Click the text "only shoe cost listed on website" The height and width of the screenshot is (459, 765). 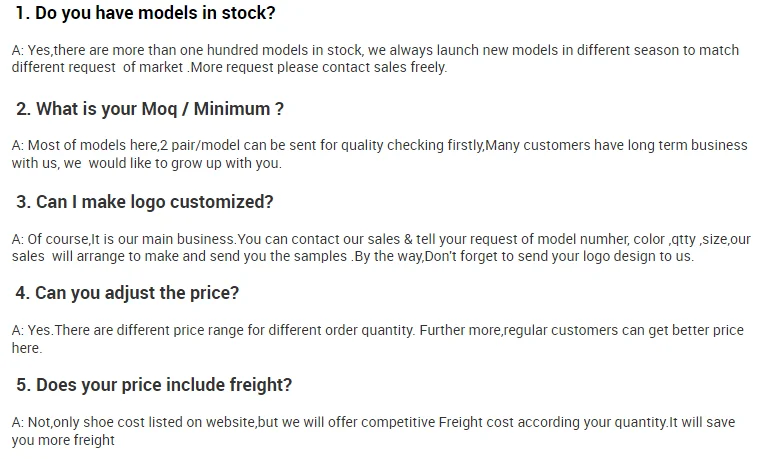point(155,423)
